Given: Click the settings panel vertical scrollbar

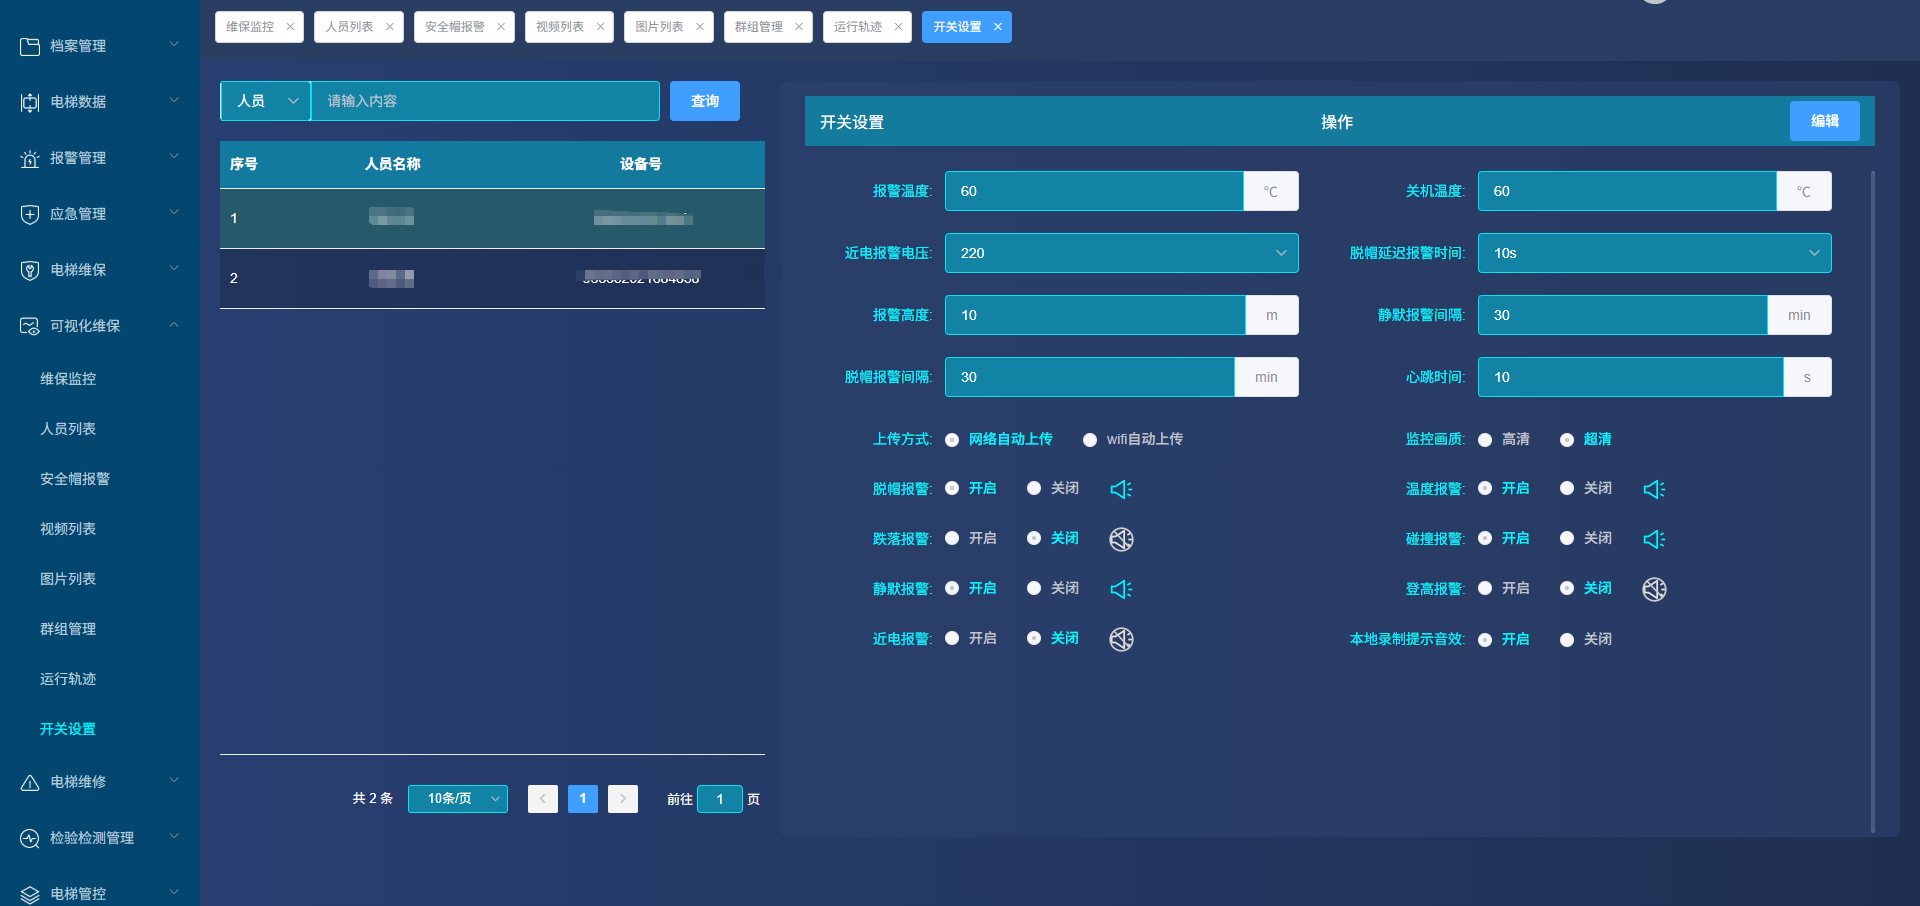Looking at the screenshot, I should (1872, 500).
